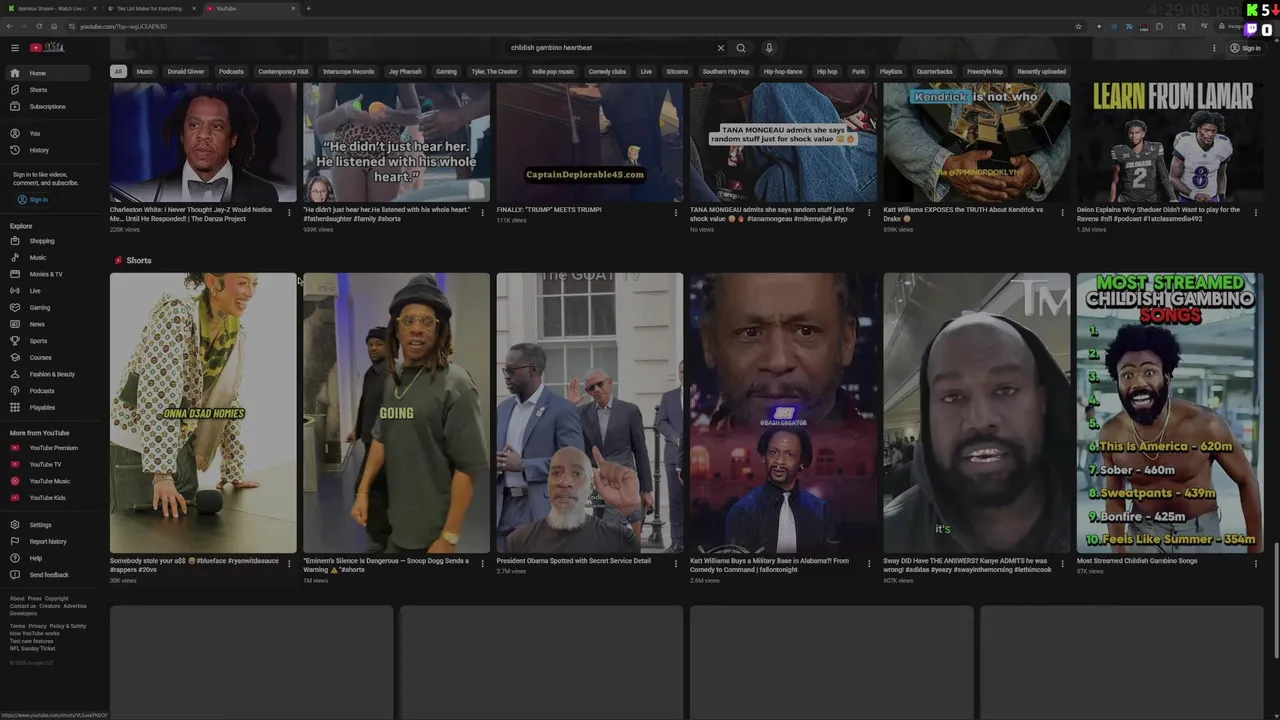Open the YouTube hamburger guide menu
The height and width of the screenshot is (720, 1280).
click(15, 48)
